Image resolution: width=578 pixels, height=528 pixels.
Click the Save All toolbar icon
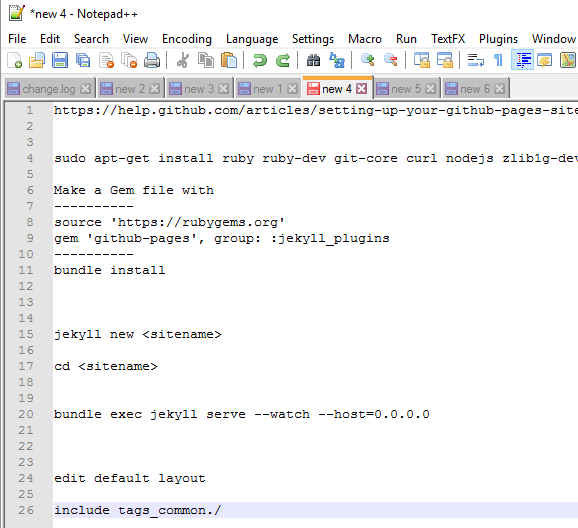tap(83, 60)
